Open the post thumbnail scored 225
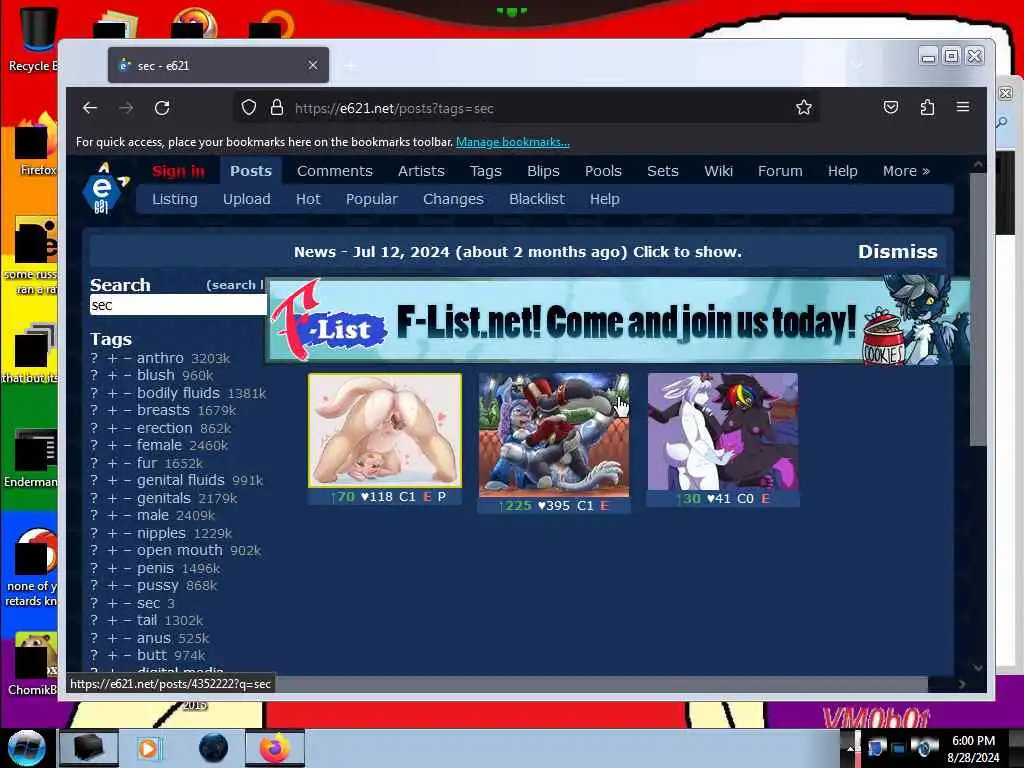The width and height of the screenshot is (1024, 768). [x=554, y=435]
